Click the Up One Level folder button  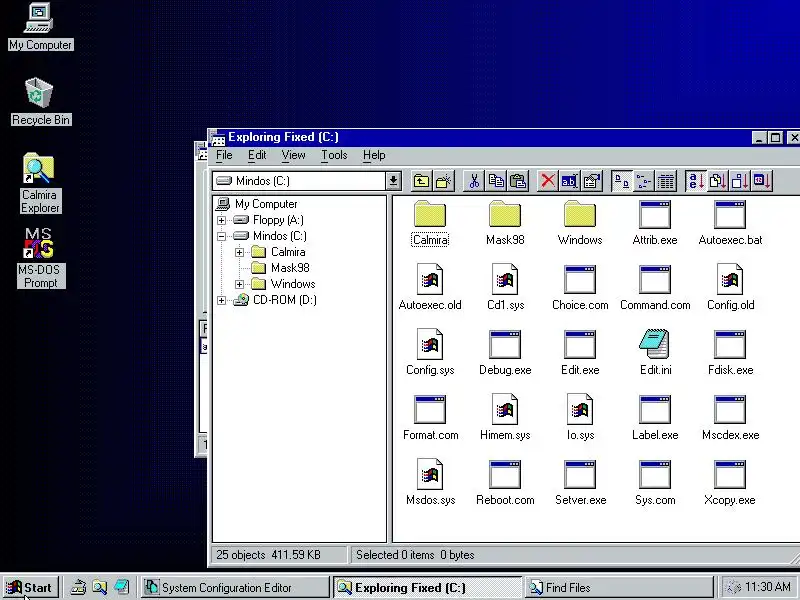pos(421,181)
